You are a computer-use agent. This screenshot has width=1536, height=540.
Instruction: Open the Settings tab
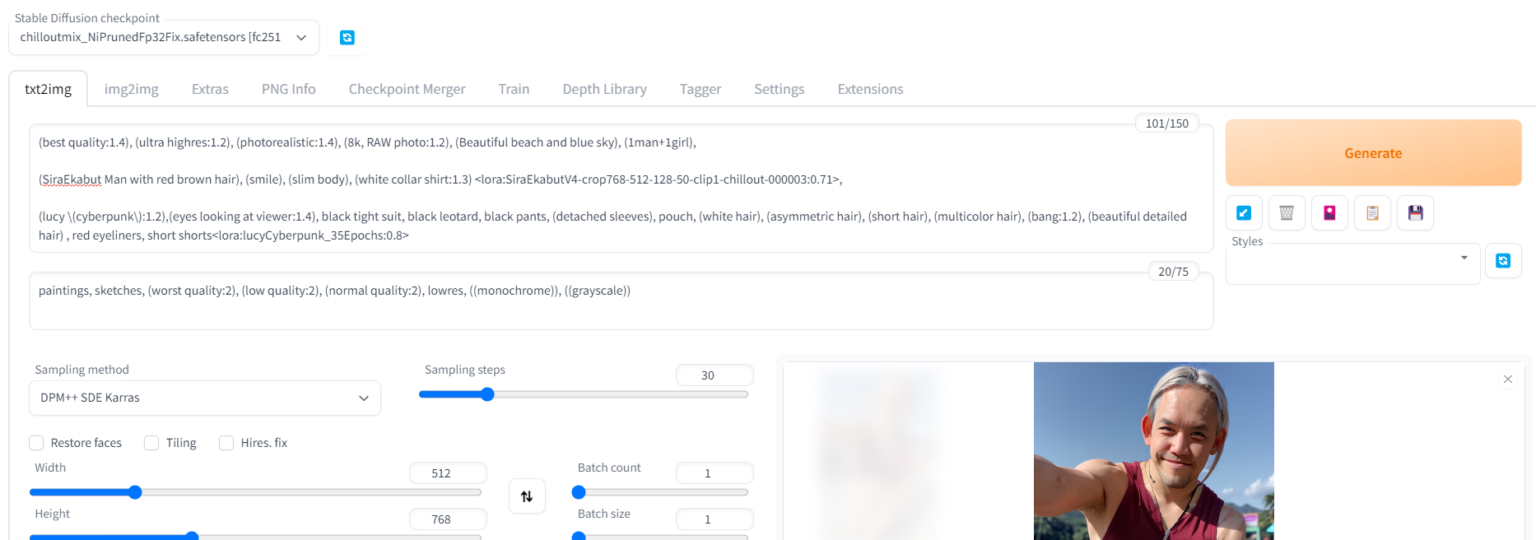tap(779, 89)
